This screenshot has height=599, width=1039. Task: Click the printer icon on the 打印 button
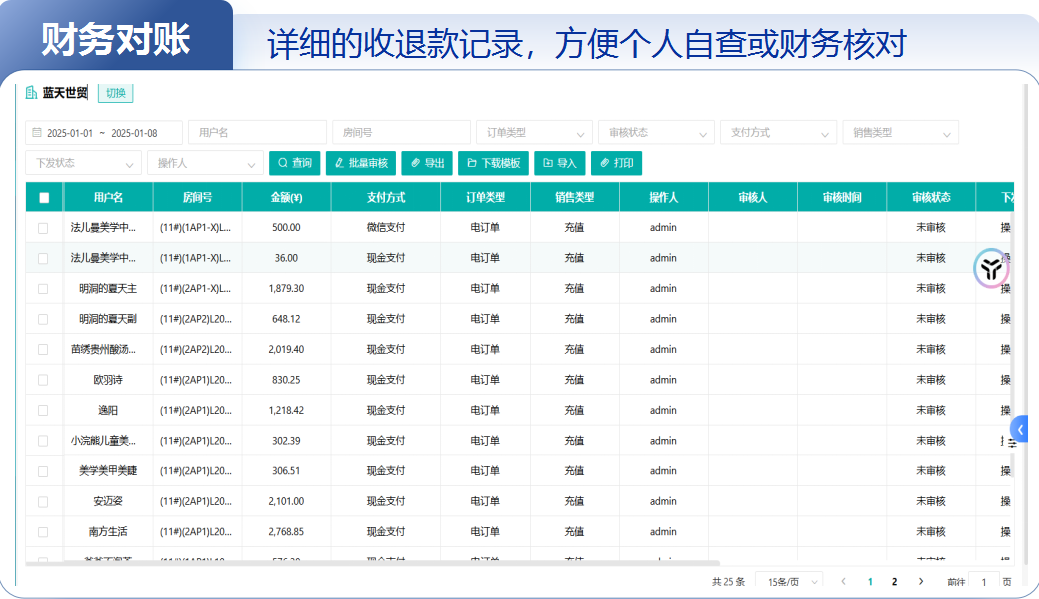tap(603, 163)
